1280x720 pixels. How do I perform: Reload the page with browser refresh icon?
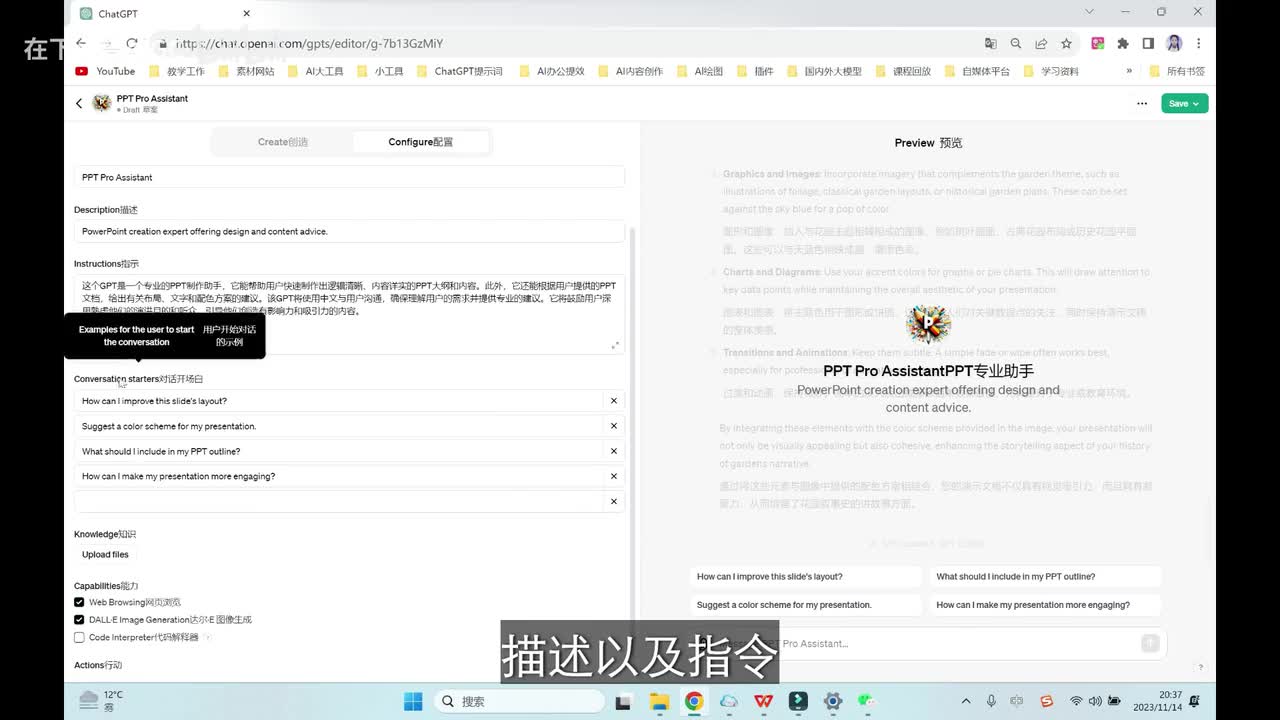pos(132,43)
